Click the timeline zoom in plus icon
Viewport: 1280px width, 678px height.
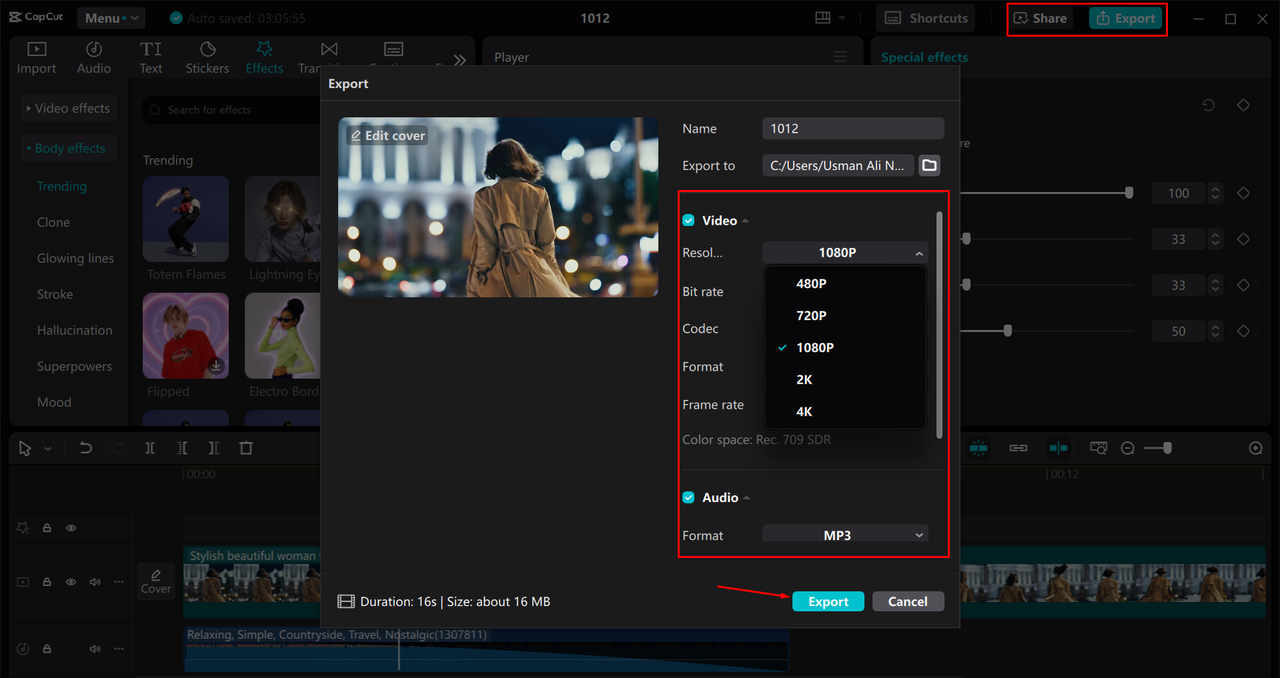pyautogui.click(x=1256, y=449)
